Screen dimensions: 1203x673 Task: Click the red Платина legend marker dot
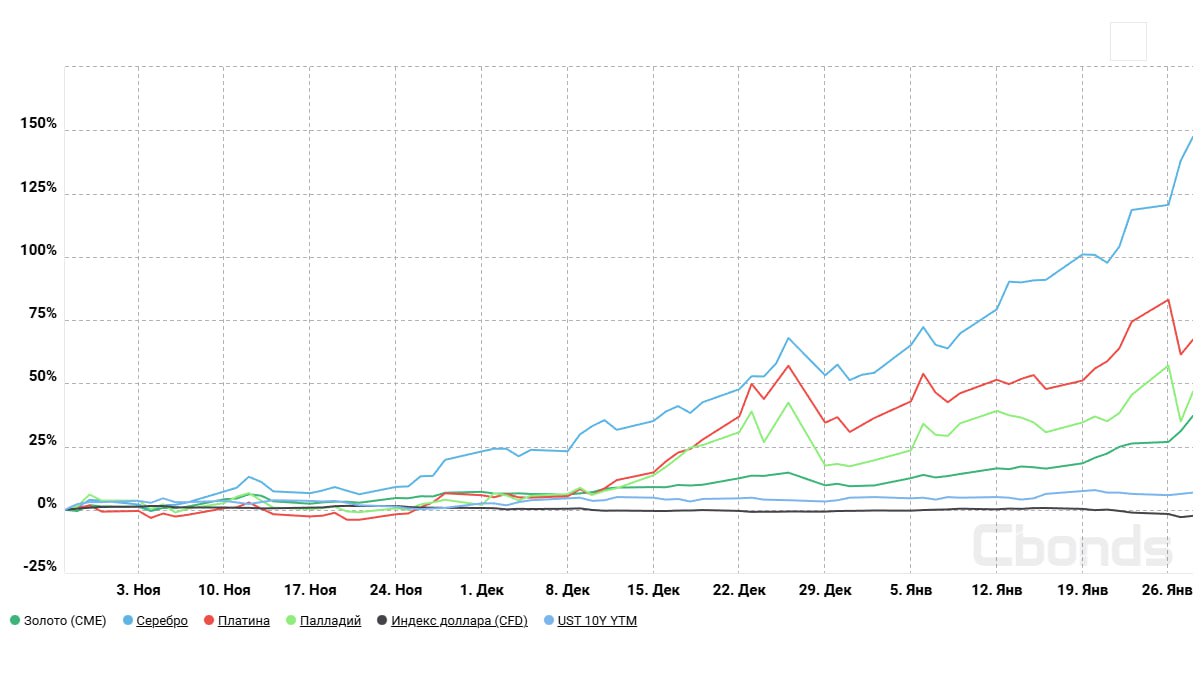(208, 621)
